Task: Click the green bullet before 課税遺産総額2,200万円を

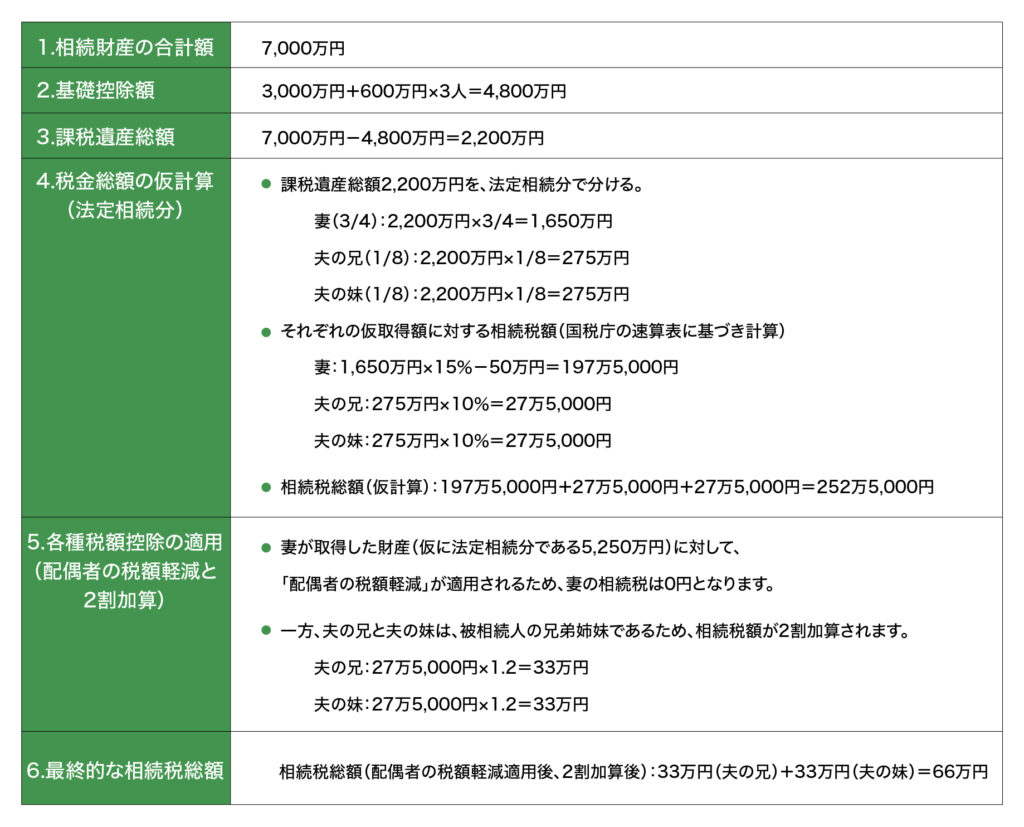Action: (x=266, y=185)
